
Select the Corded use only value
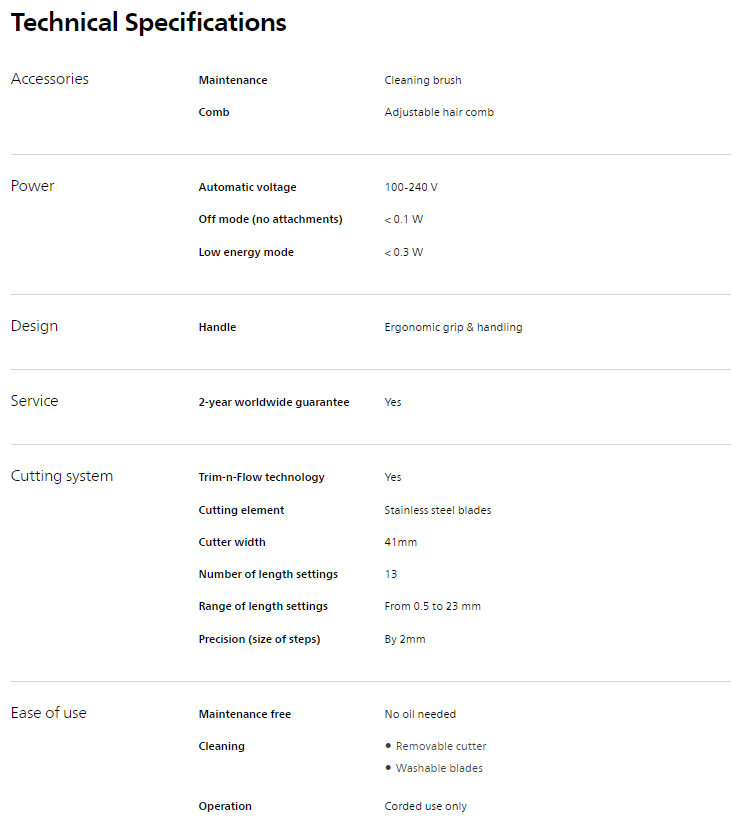click(x=425, y=806)
